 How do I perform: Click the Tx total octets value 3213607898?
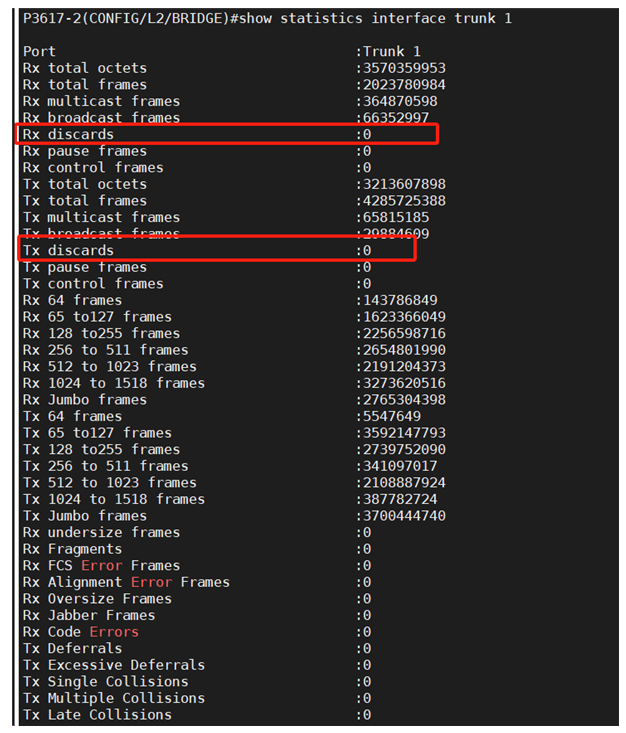tap(404, 184)
